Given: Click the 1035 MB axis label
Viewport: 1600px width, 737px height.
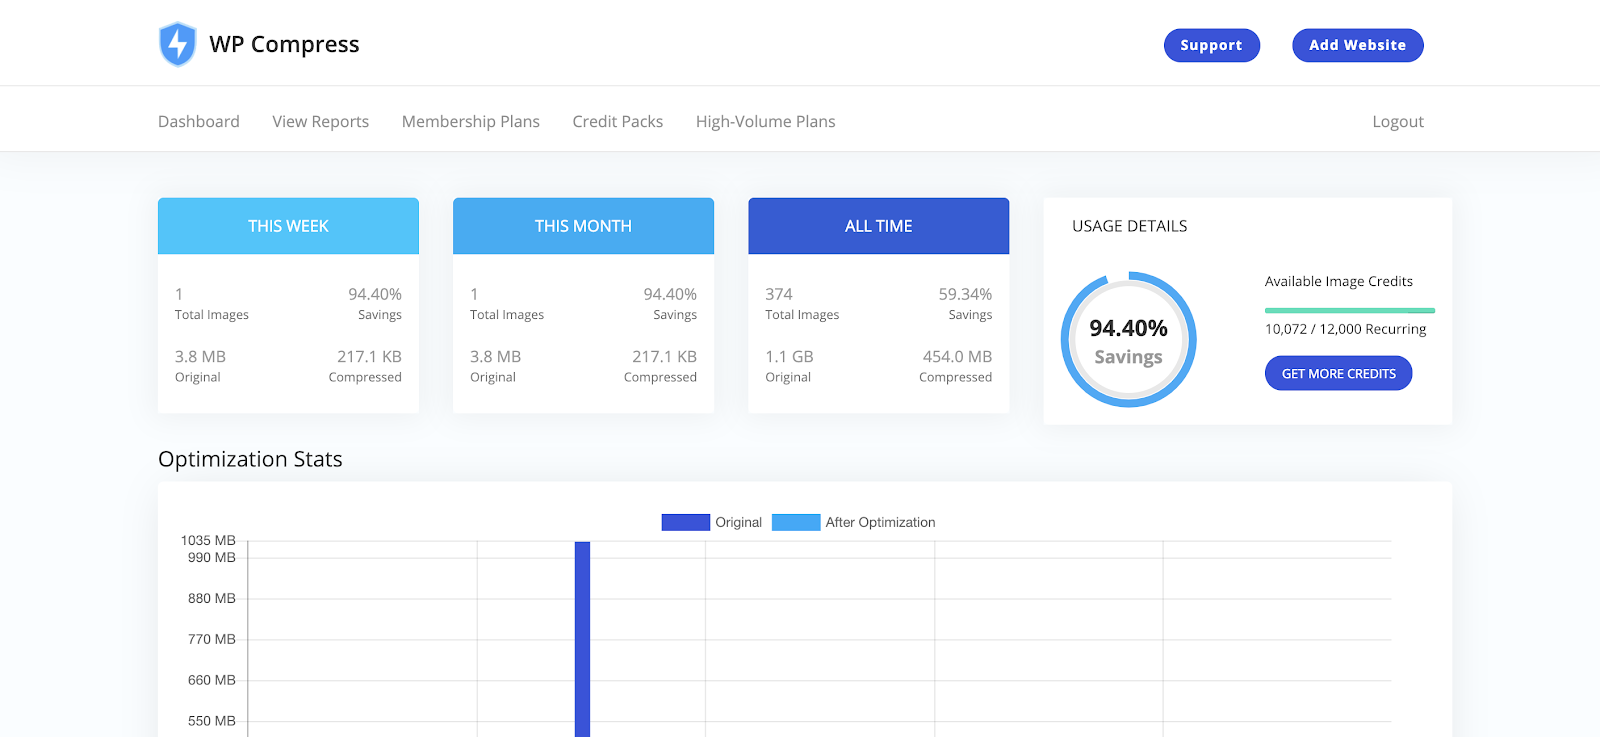Looking at the screenshot, I should 208,540.
